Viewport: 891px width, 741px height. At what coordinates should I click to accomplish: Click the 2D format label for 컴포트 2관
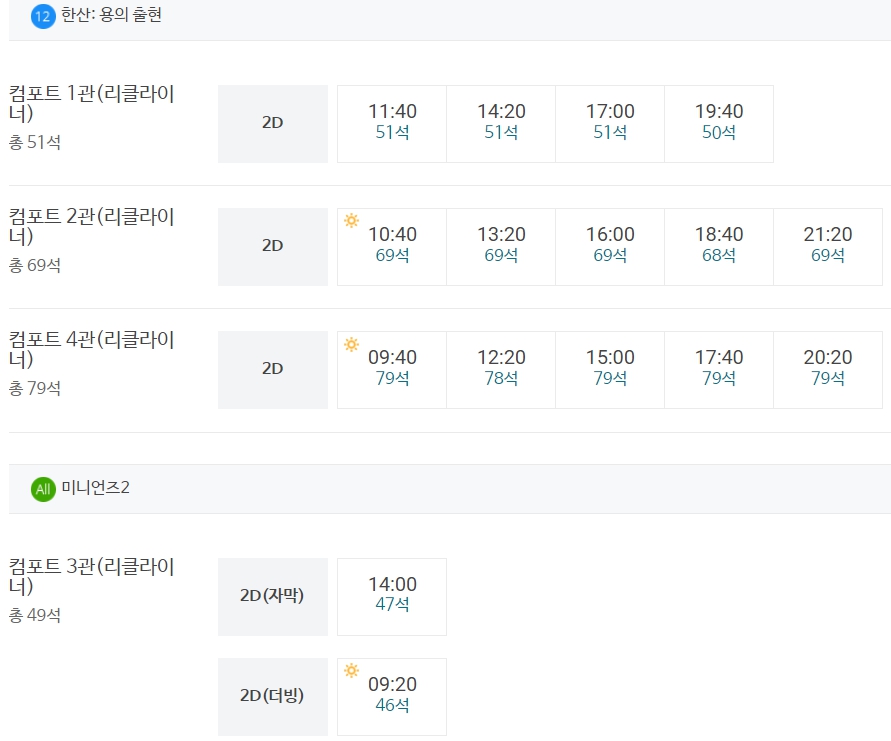coord(272,246)
